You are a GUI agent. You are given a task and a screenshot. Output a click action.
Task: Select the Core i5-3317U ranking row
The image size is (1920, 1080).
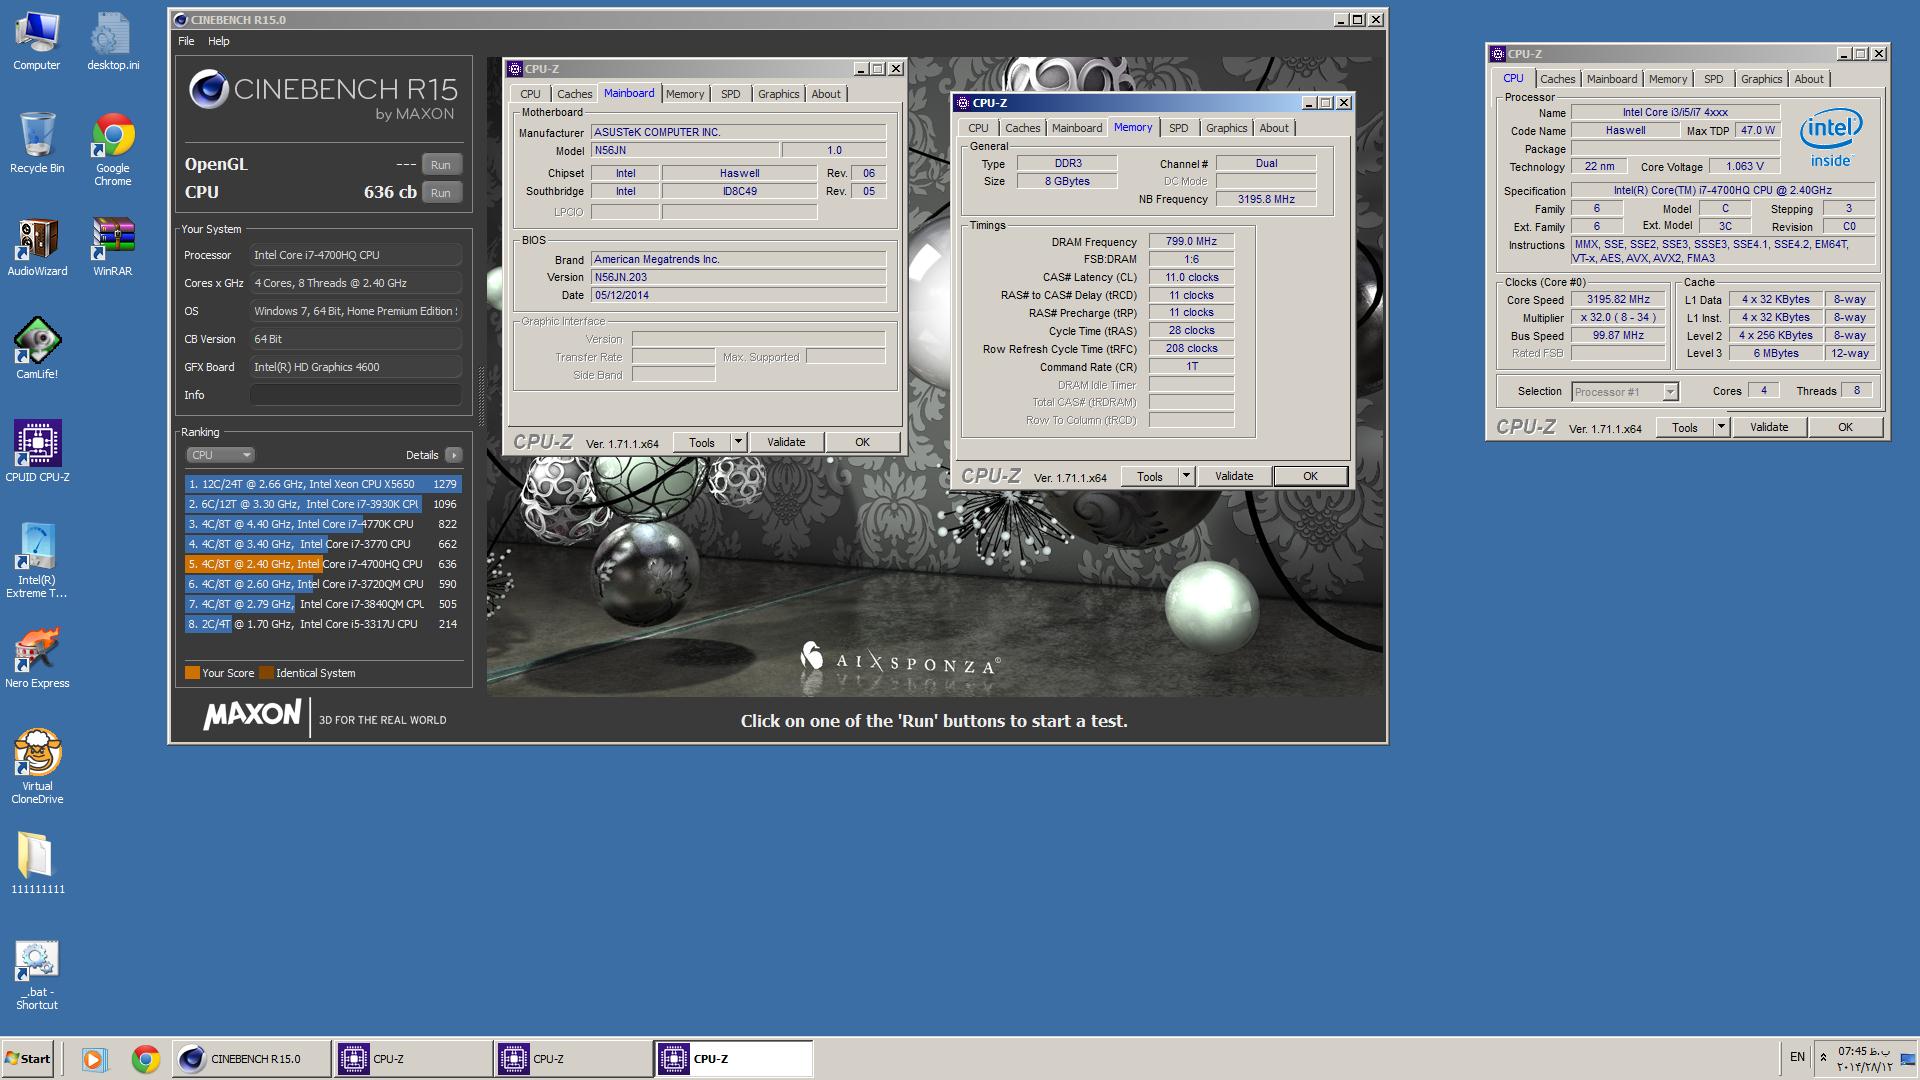[323, 624]
